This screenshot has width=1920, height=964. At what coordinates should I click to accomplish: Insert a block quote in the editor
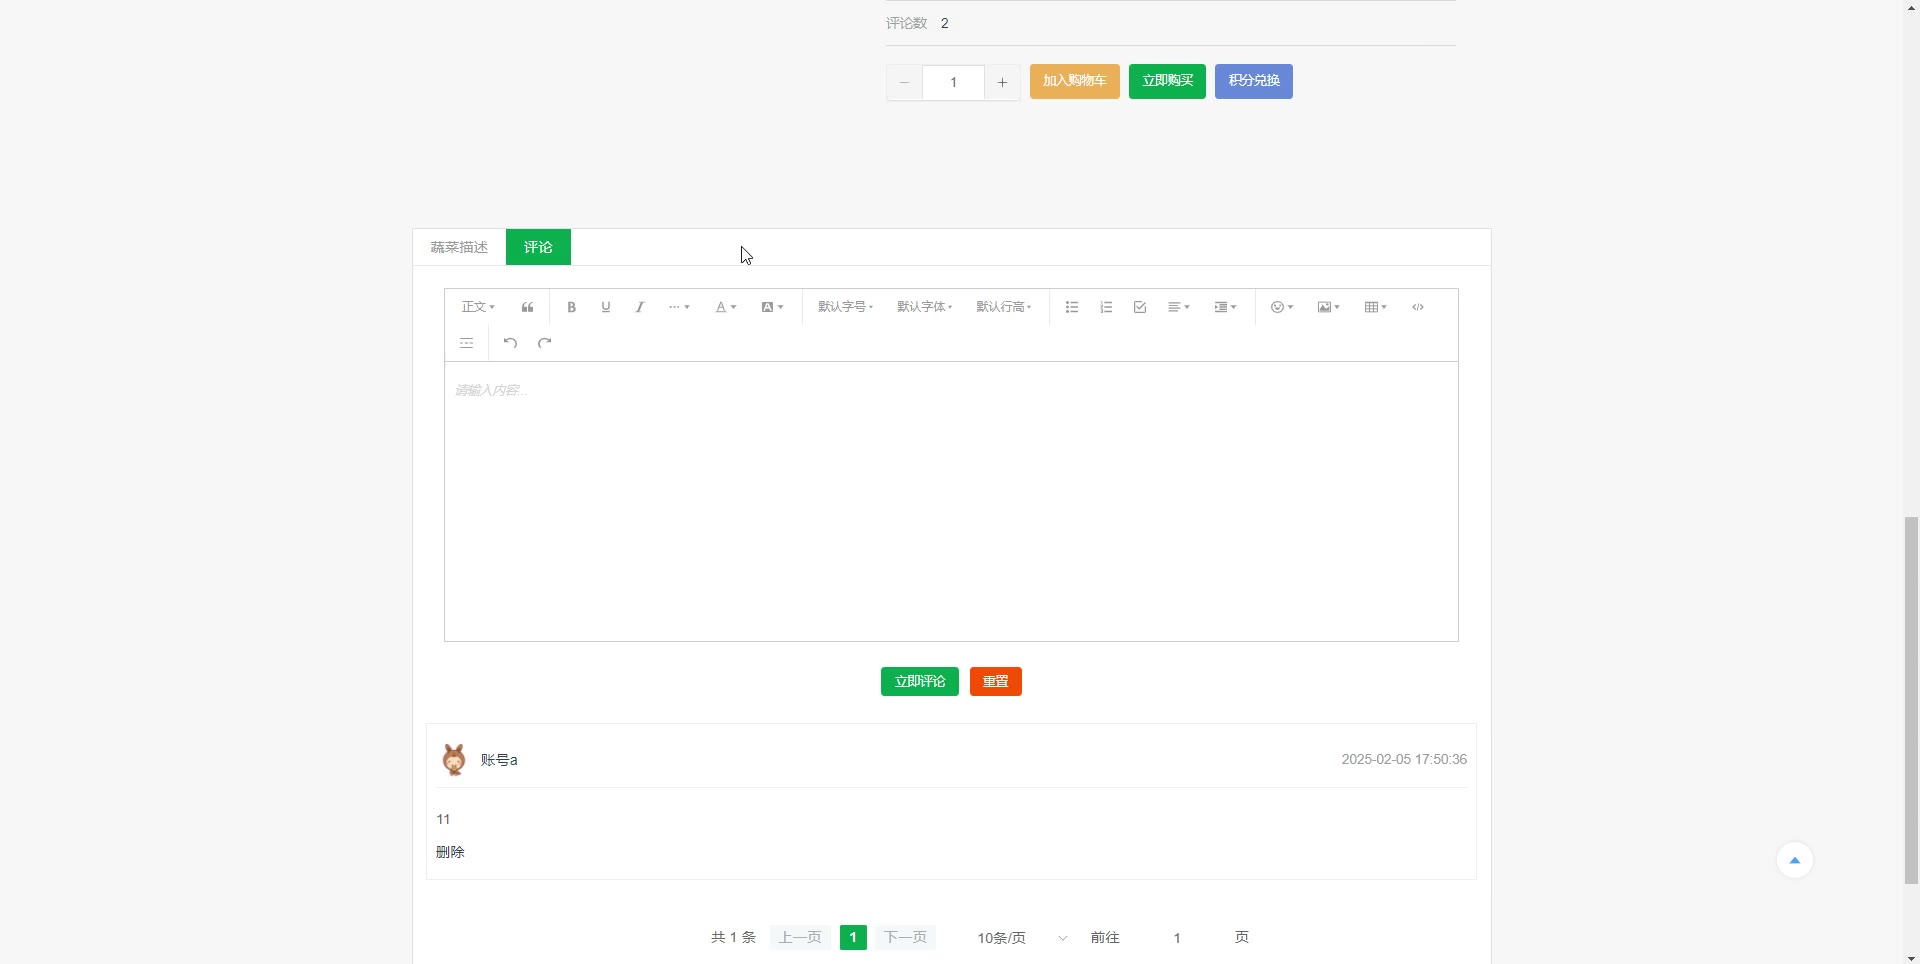[x=527, y=307]
